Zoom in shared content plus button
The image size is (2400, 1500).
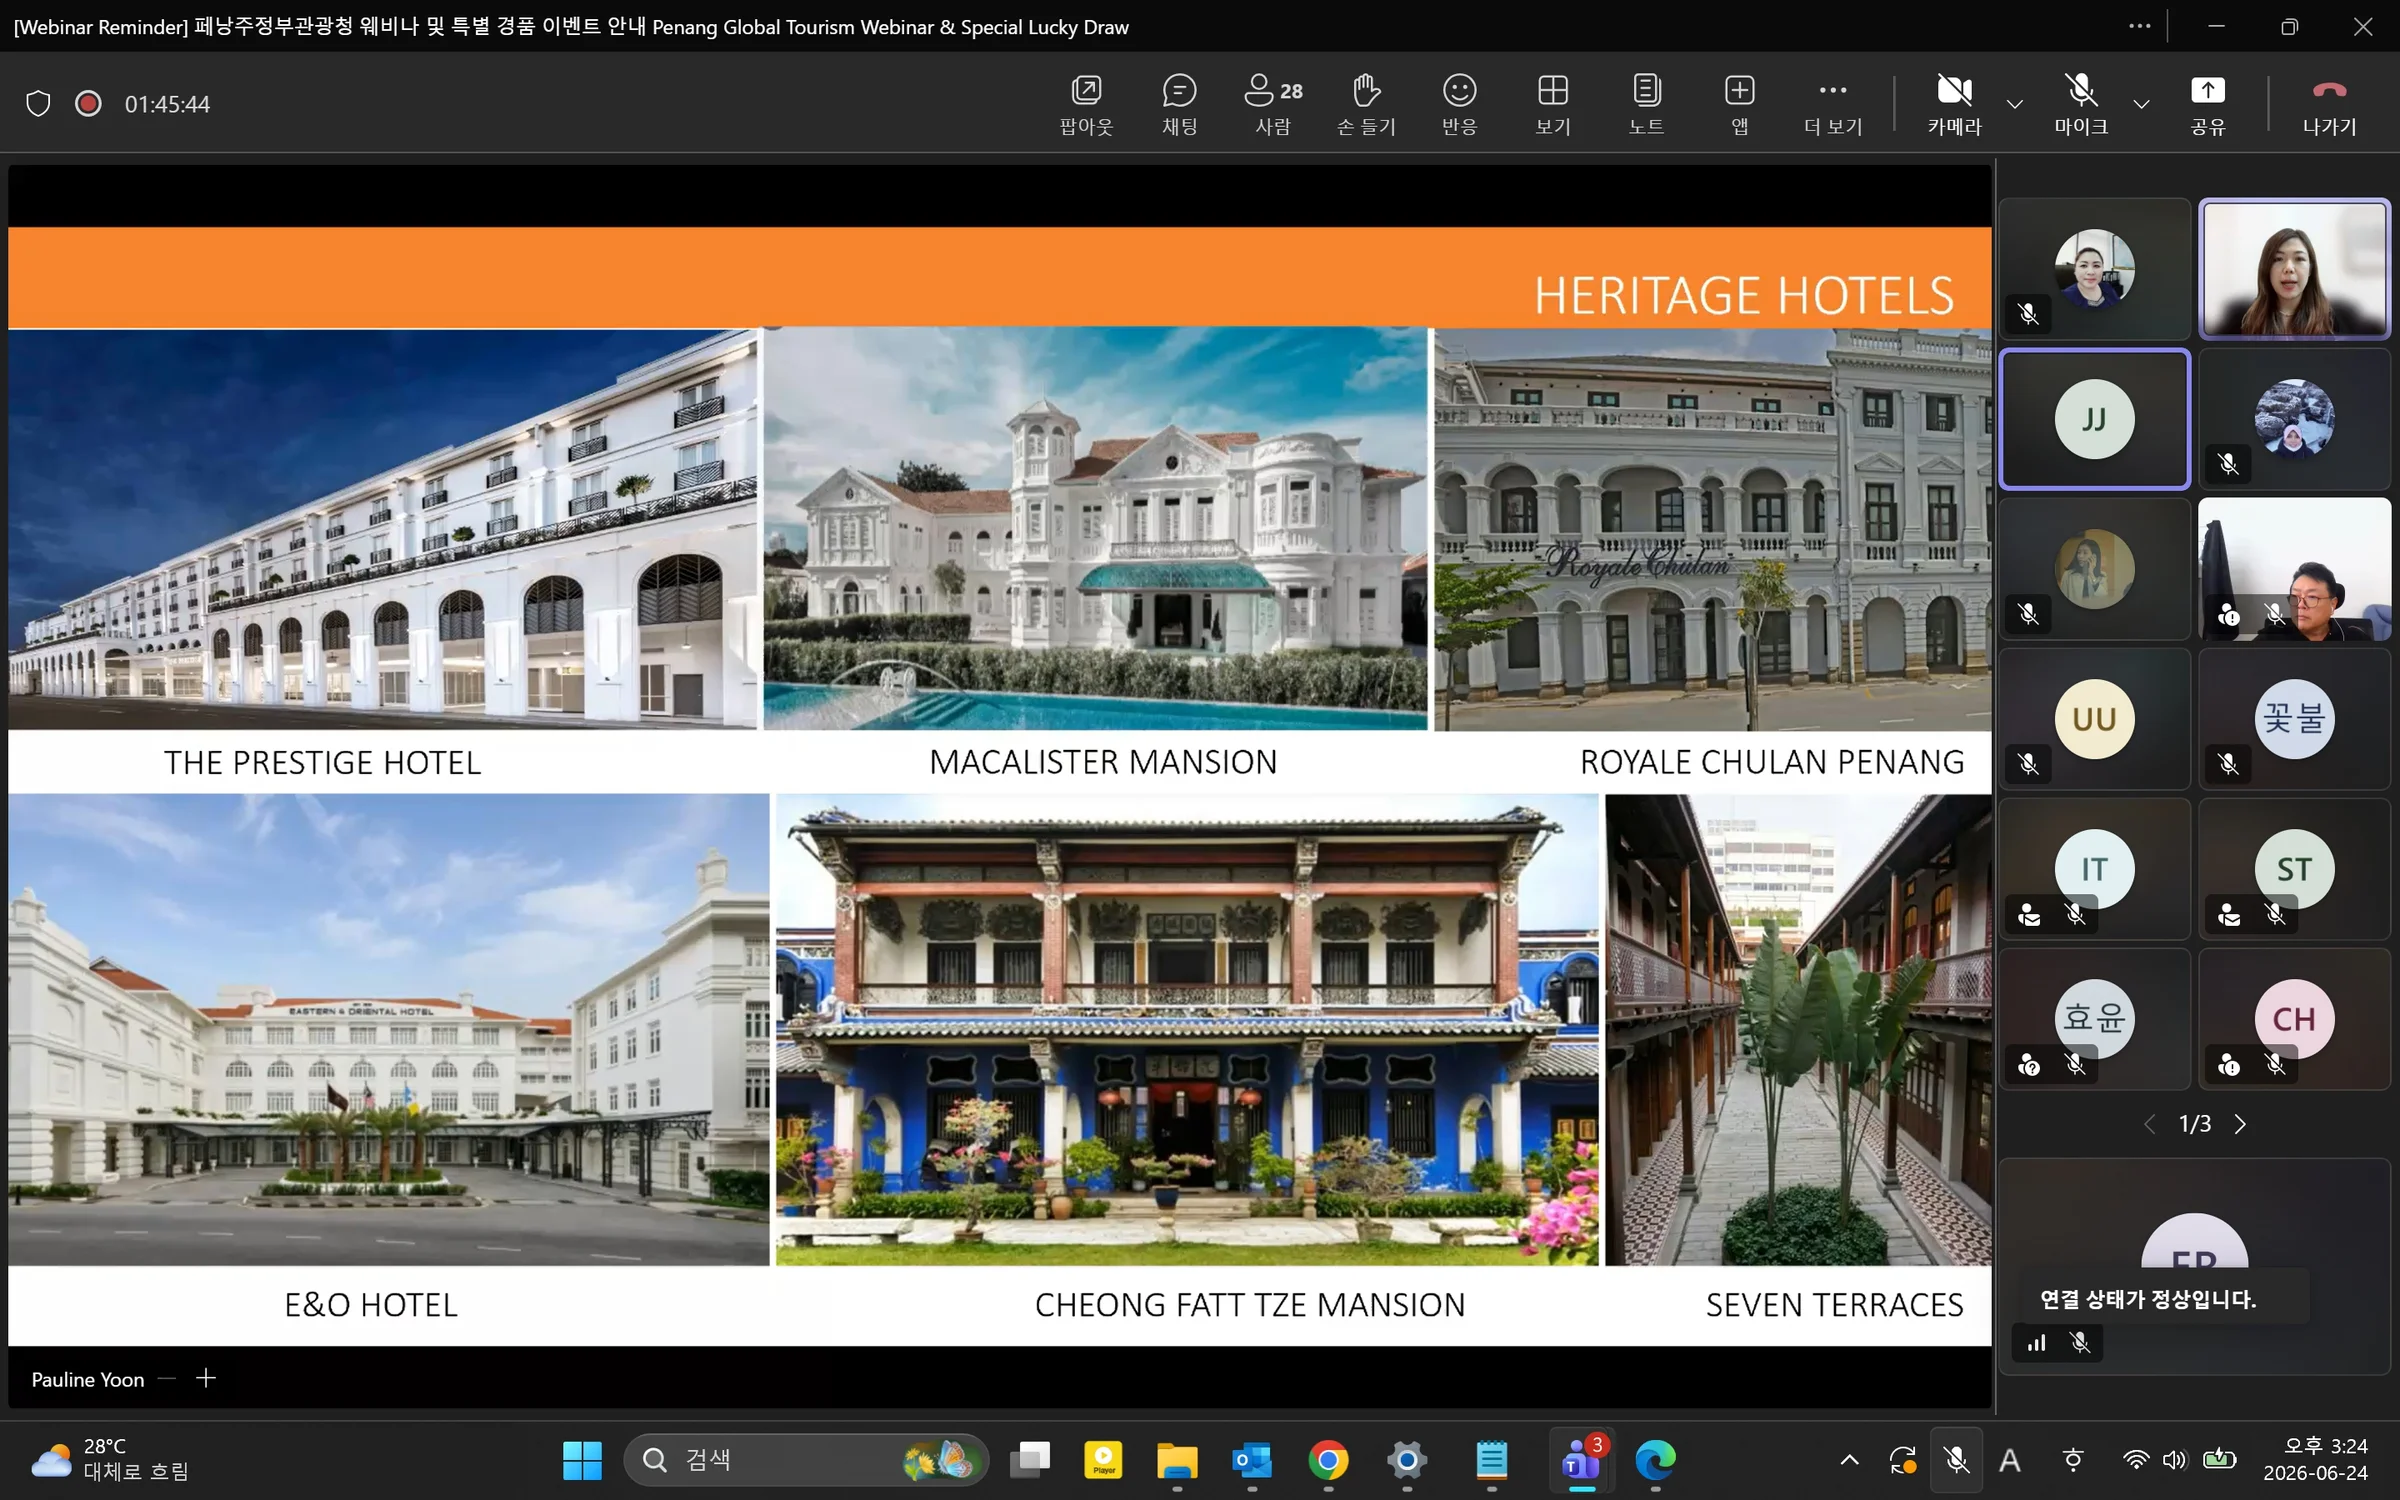(x=205, y=1378)
